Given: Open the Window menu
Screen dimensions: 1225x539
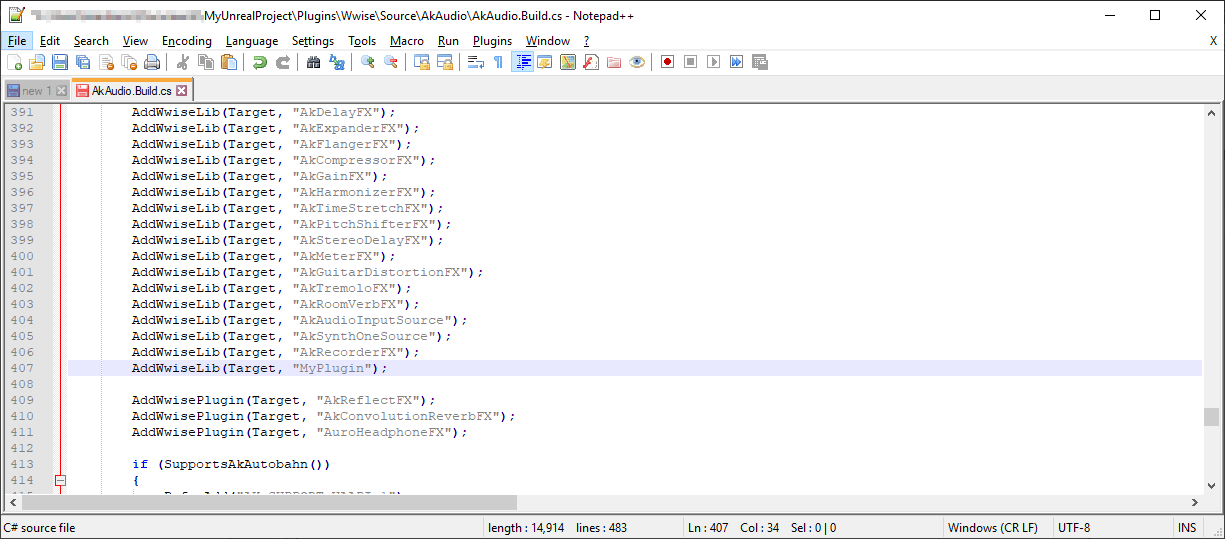Looking at the screenshot, I should [x=548, y=41].
